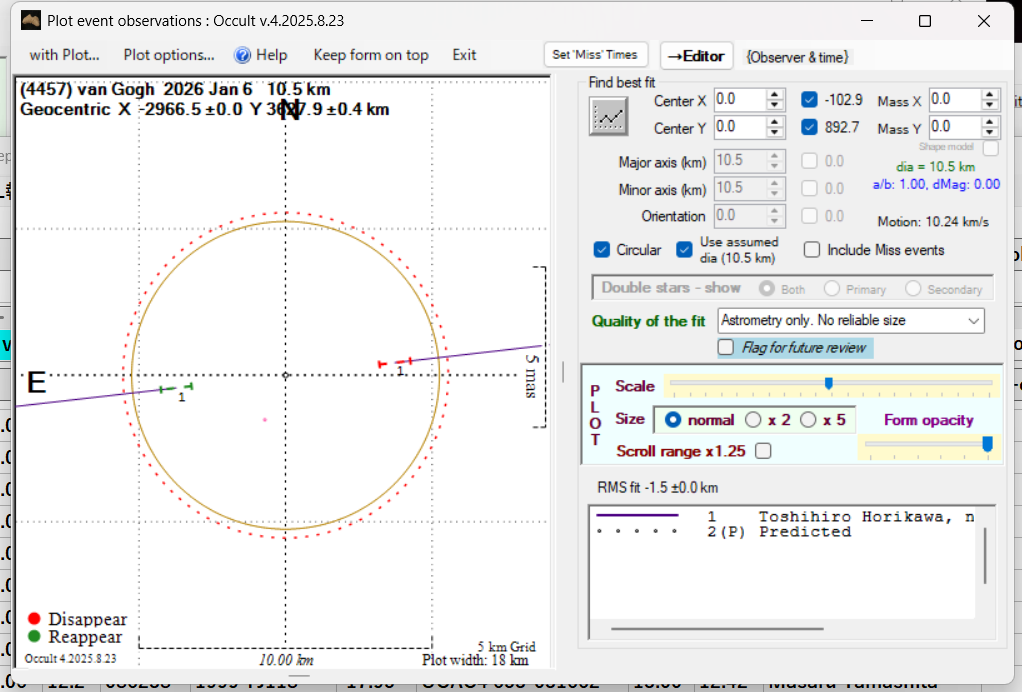Screen dimensions: 1022x692
Task: Increase Center X using the up arrow
Action: [x=775, y=95]
